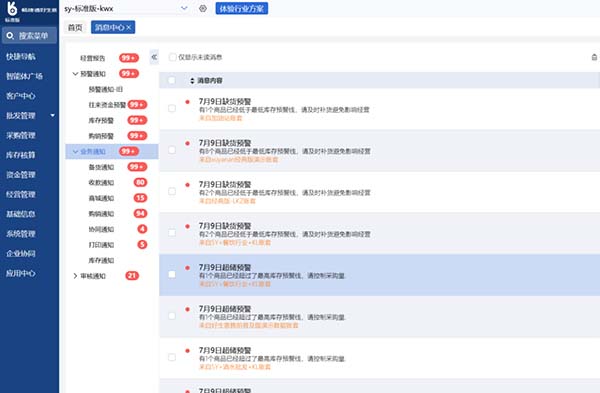600x393 pixels.
Task: Click the 体验行业方案 button
Action: click(241, 8)
